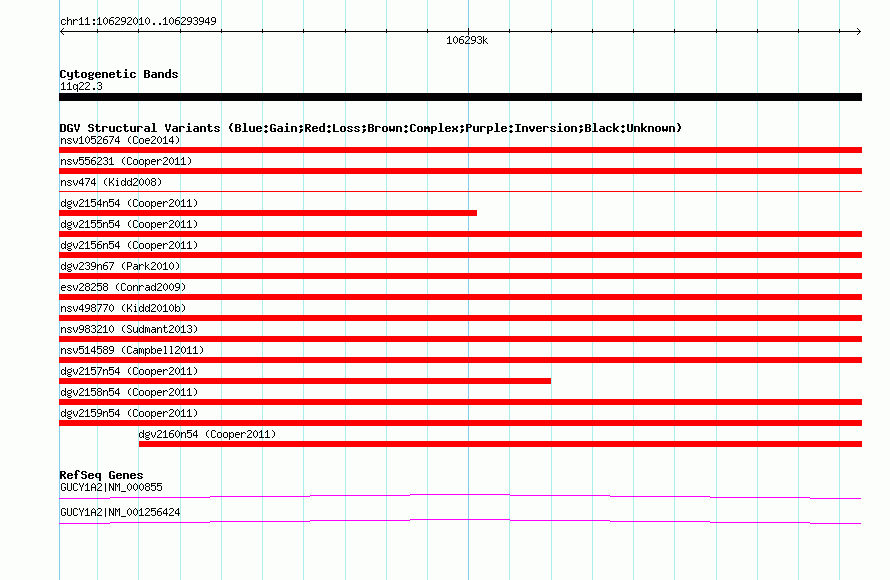
Task: Click the red bar of dgv2158n54
Action: coord(460,402)
